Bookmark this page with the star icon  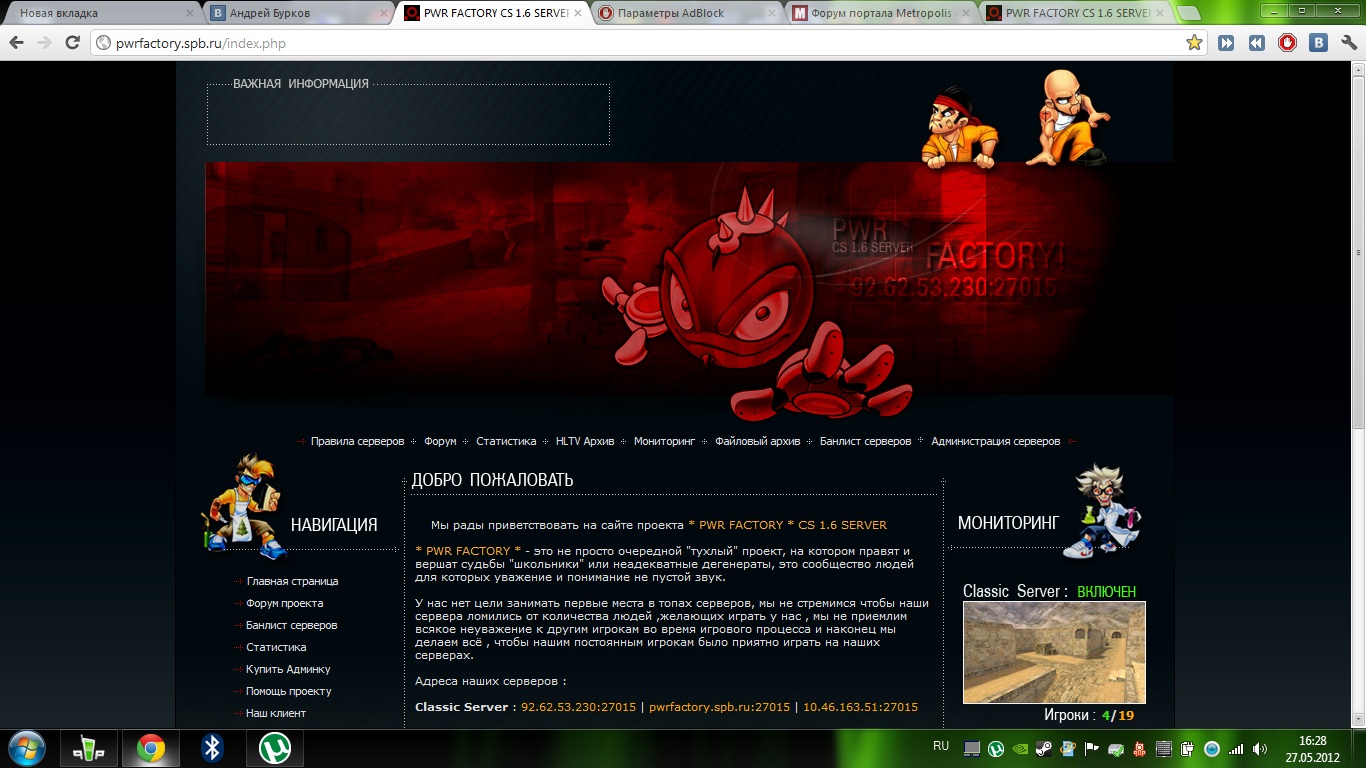pos(1194,43)
